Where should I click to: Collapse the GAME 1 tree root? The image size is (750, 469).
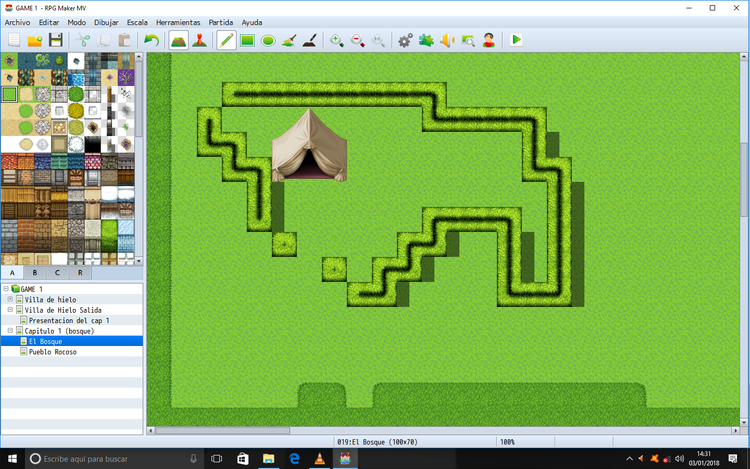[x=6, y=289]
